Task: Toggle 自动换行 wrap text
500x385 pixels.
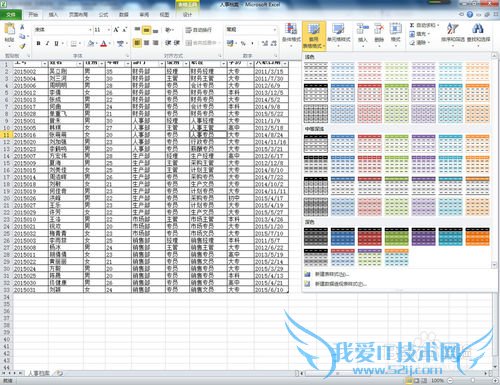Action: [199, 30]
